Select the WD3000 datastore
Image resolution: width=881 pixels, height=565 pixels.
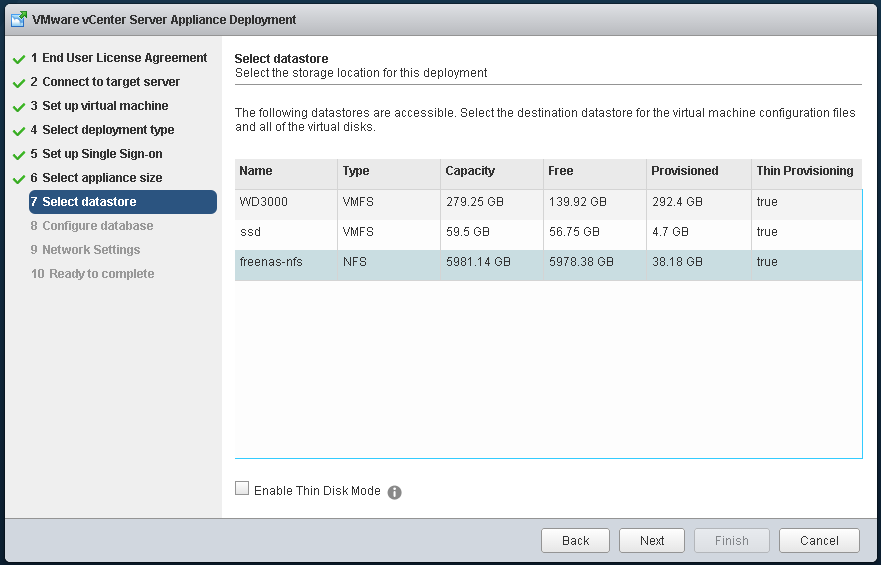(x=548, y=204)
